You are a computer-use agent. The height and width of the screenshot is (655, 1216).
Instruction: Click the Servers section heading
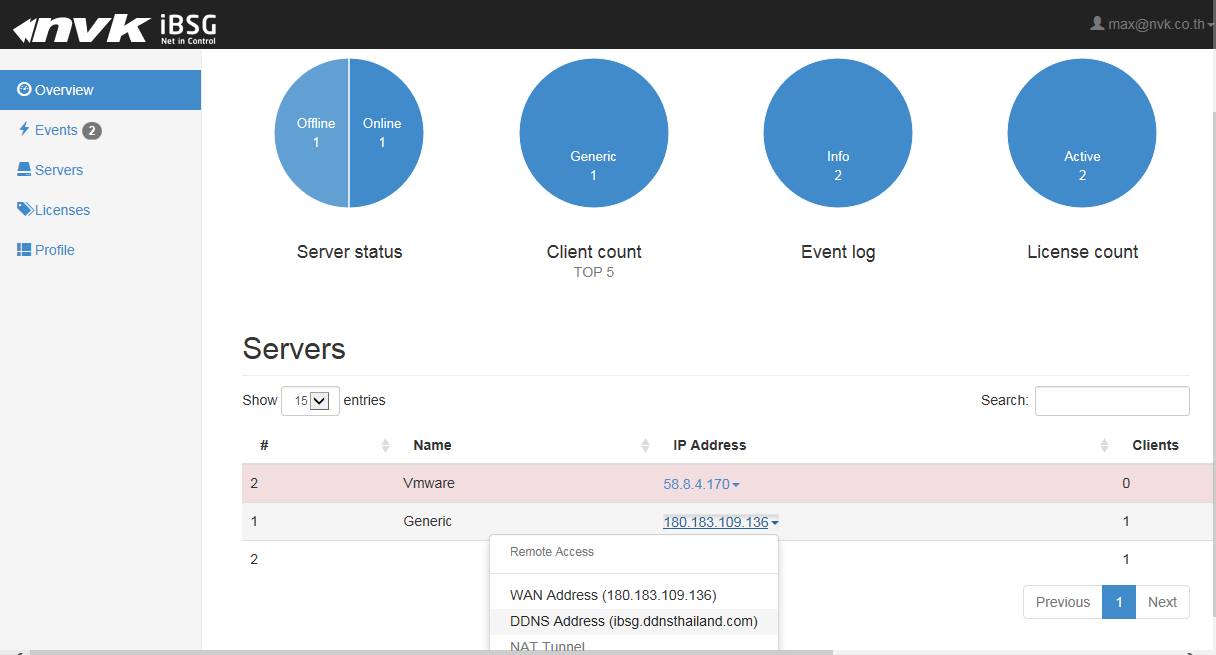click(294, 349)
